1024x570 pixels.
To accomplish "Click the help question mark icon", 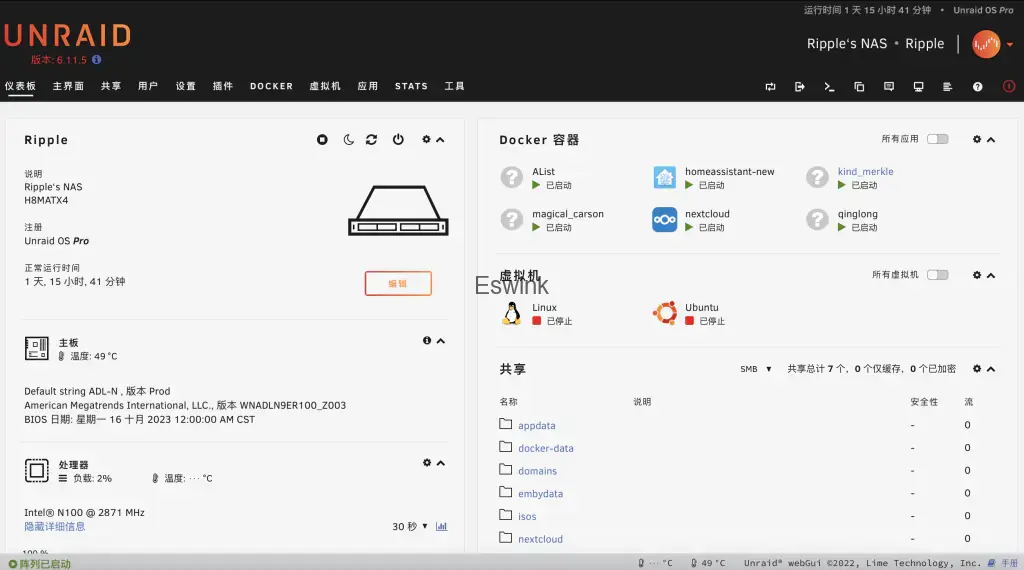I will (978, 87).
